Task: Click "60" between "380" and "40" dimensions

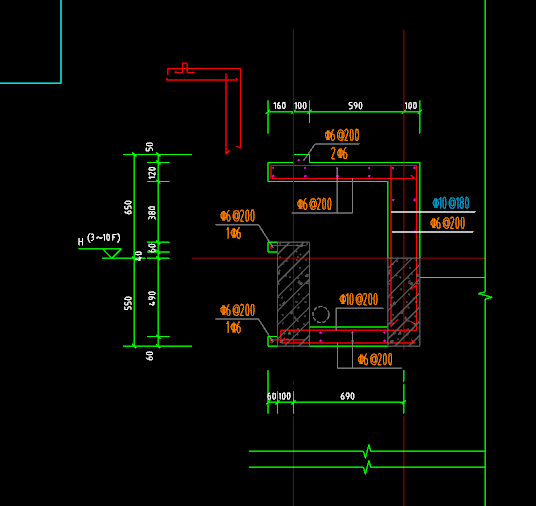Action: click(152, 247)
